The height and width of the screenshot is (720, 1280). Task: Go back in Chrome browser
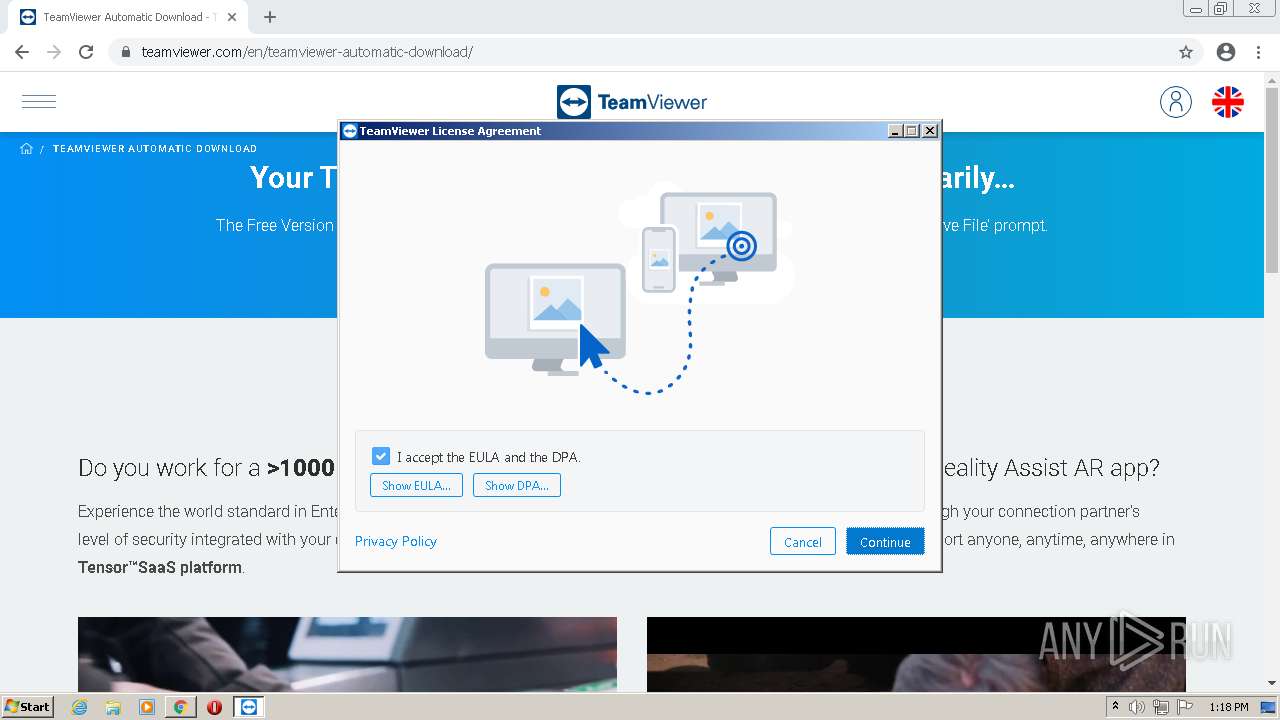coord(22,52)
